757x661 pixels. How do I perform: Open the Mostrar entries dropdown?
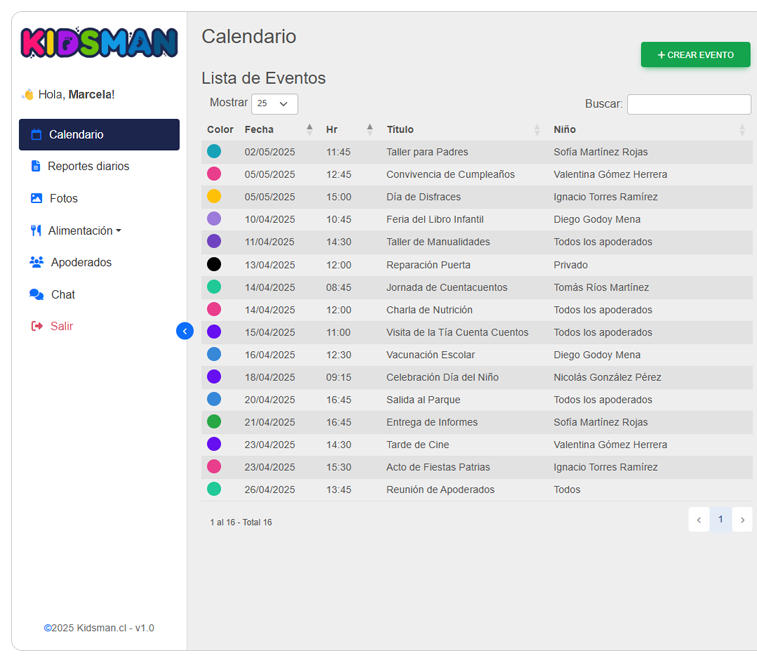(274, 103)
